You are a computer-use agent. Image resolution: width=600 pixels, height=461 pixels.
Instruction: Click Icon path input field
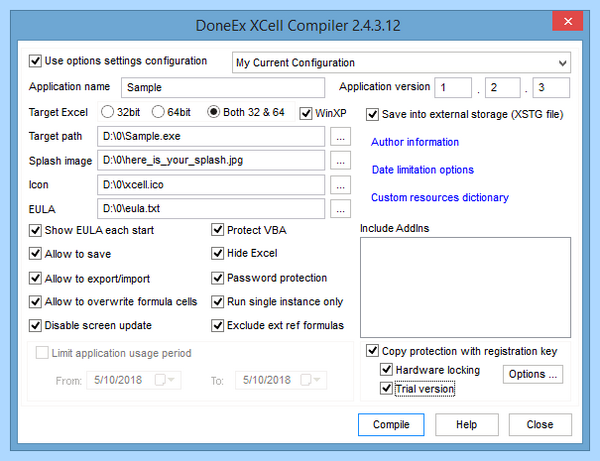[x=211, y=185]
